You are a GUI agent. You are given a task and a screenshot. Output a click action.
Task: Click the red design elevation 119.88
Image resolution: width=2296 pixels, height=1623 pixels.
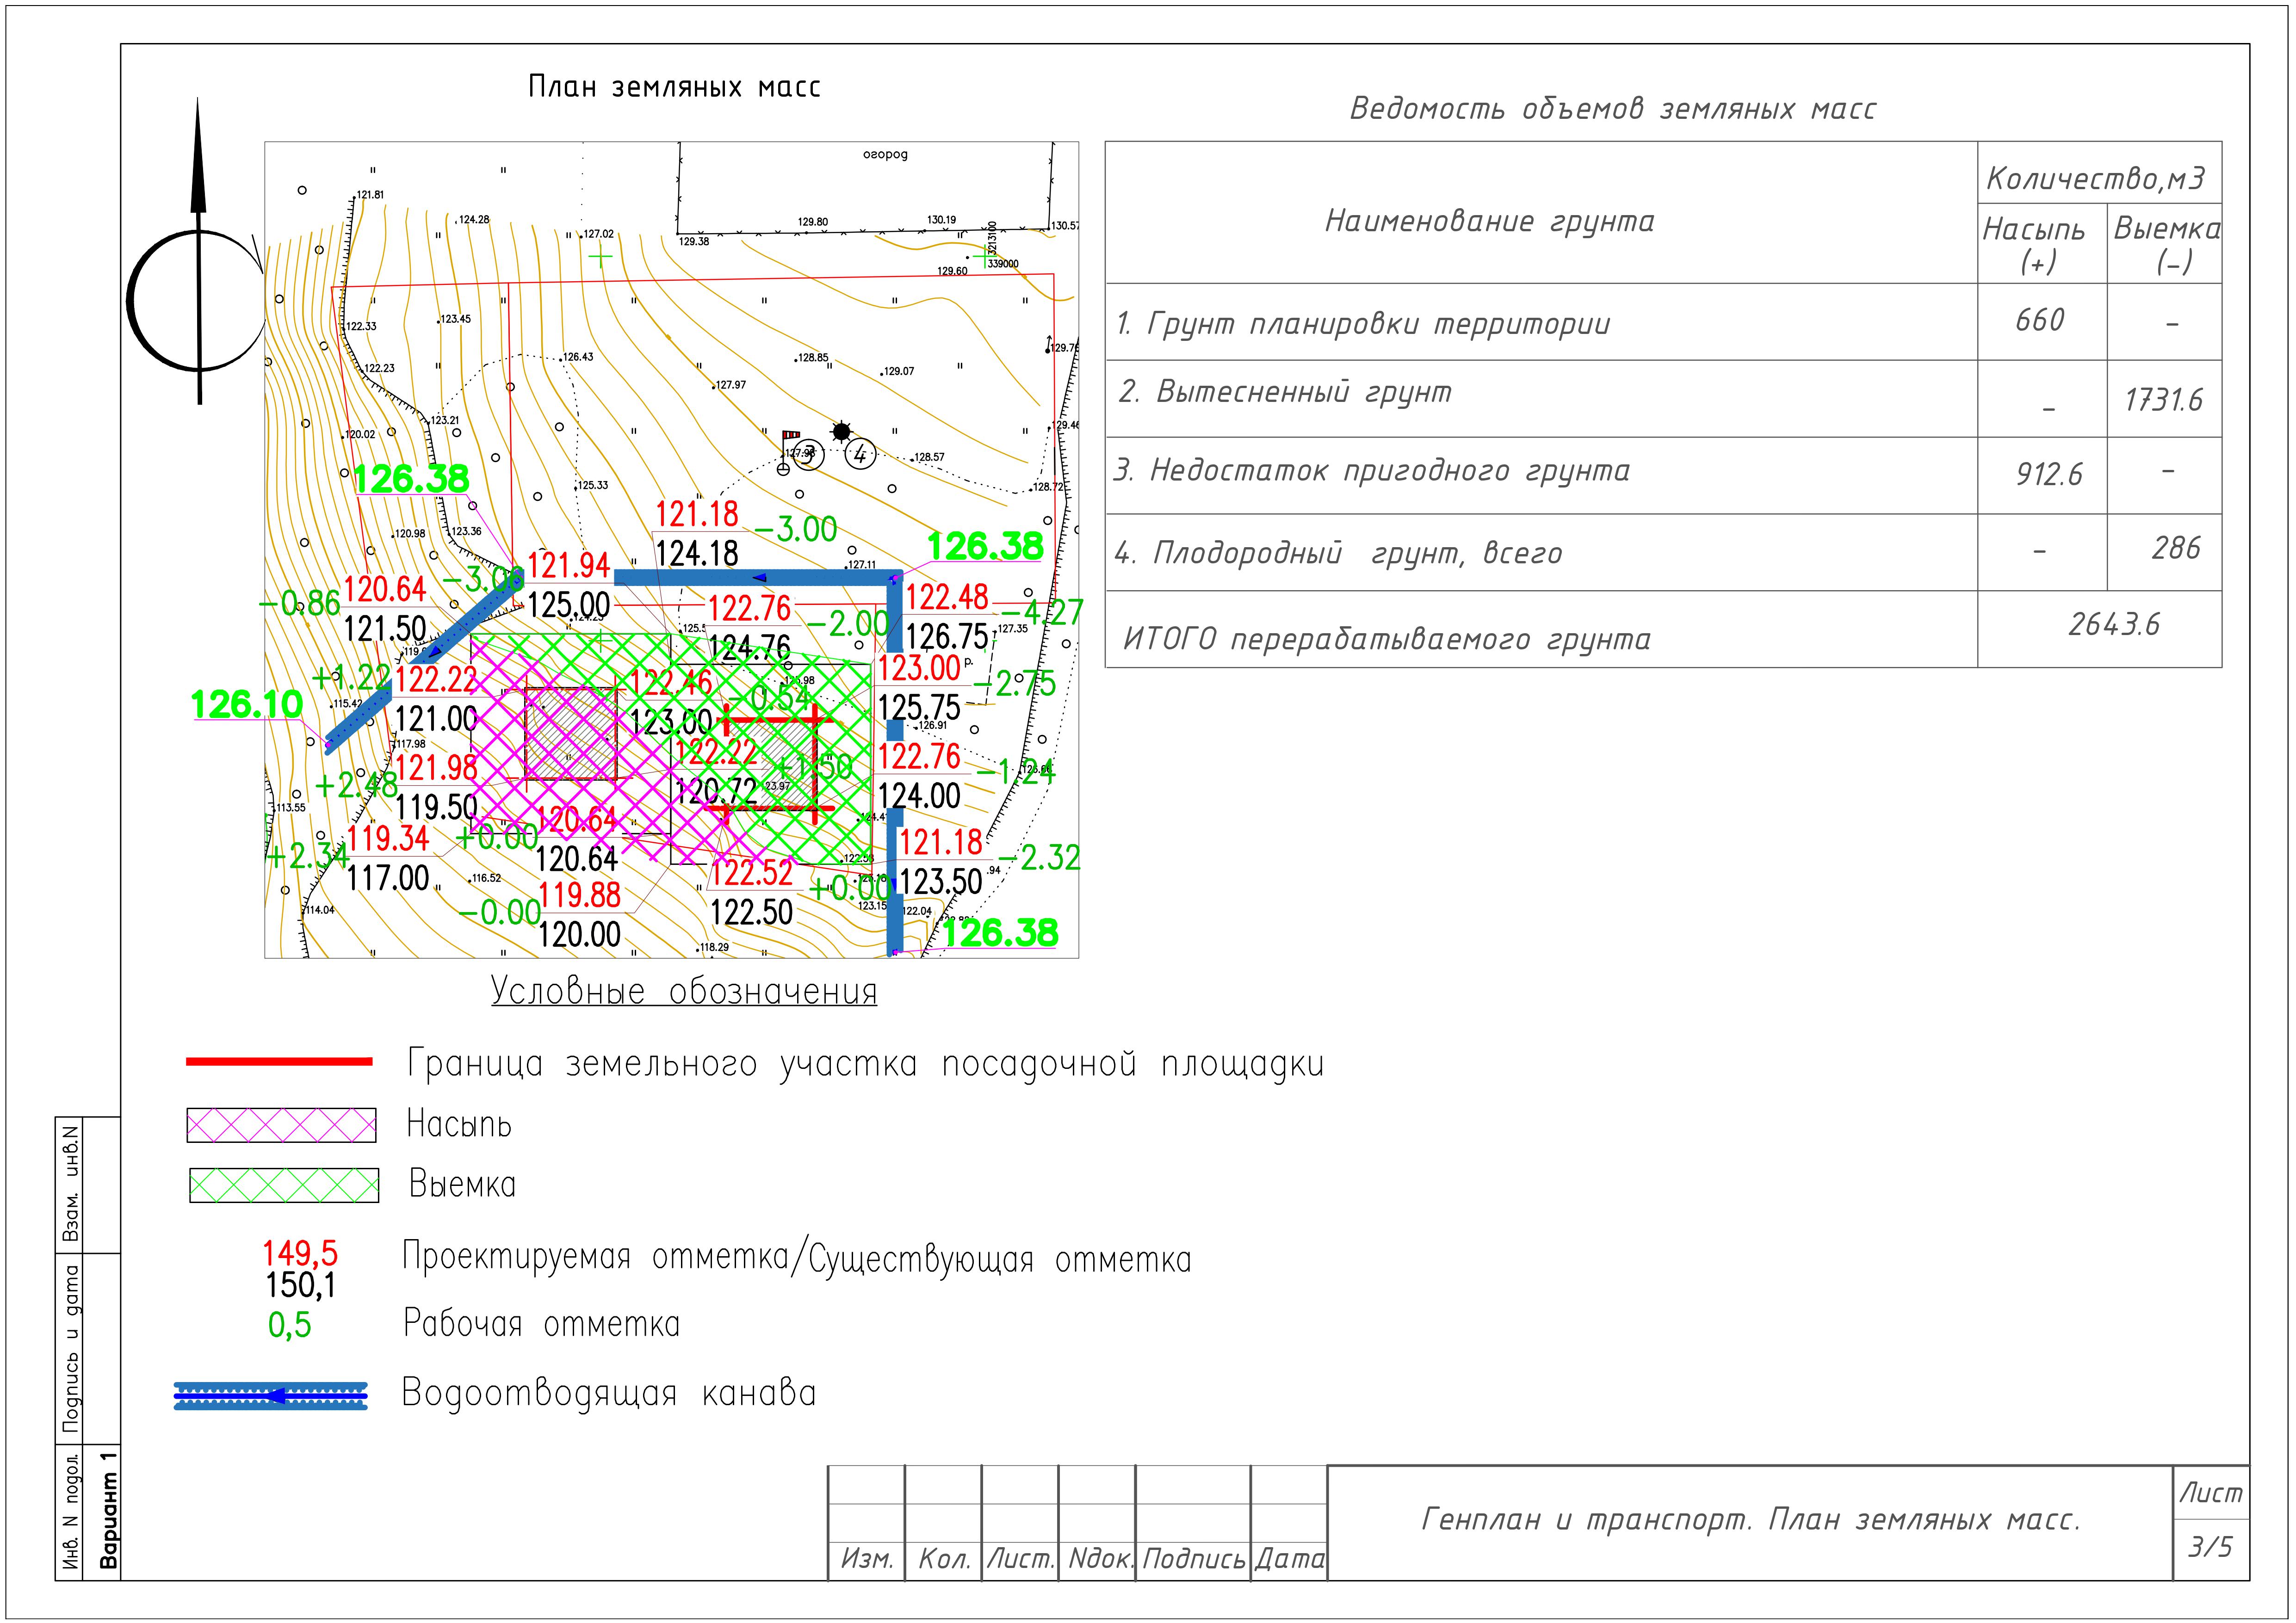click(x=579, y=896)
